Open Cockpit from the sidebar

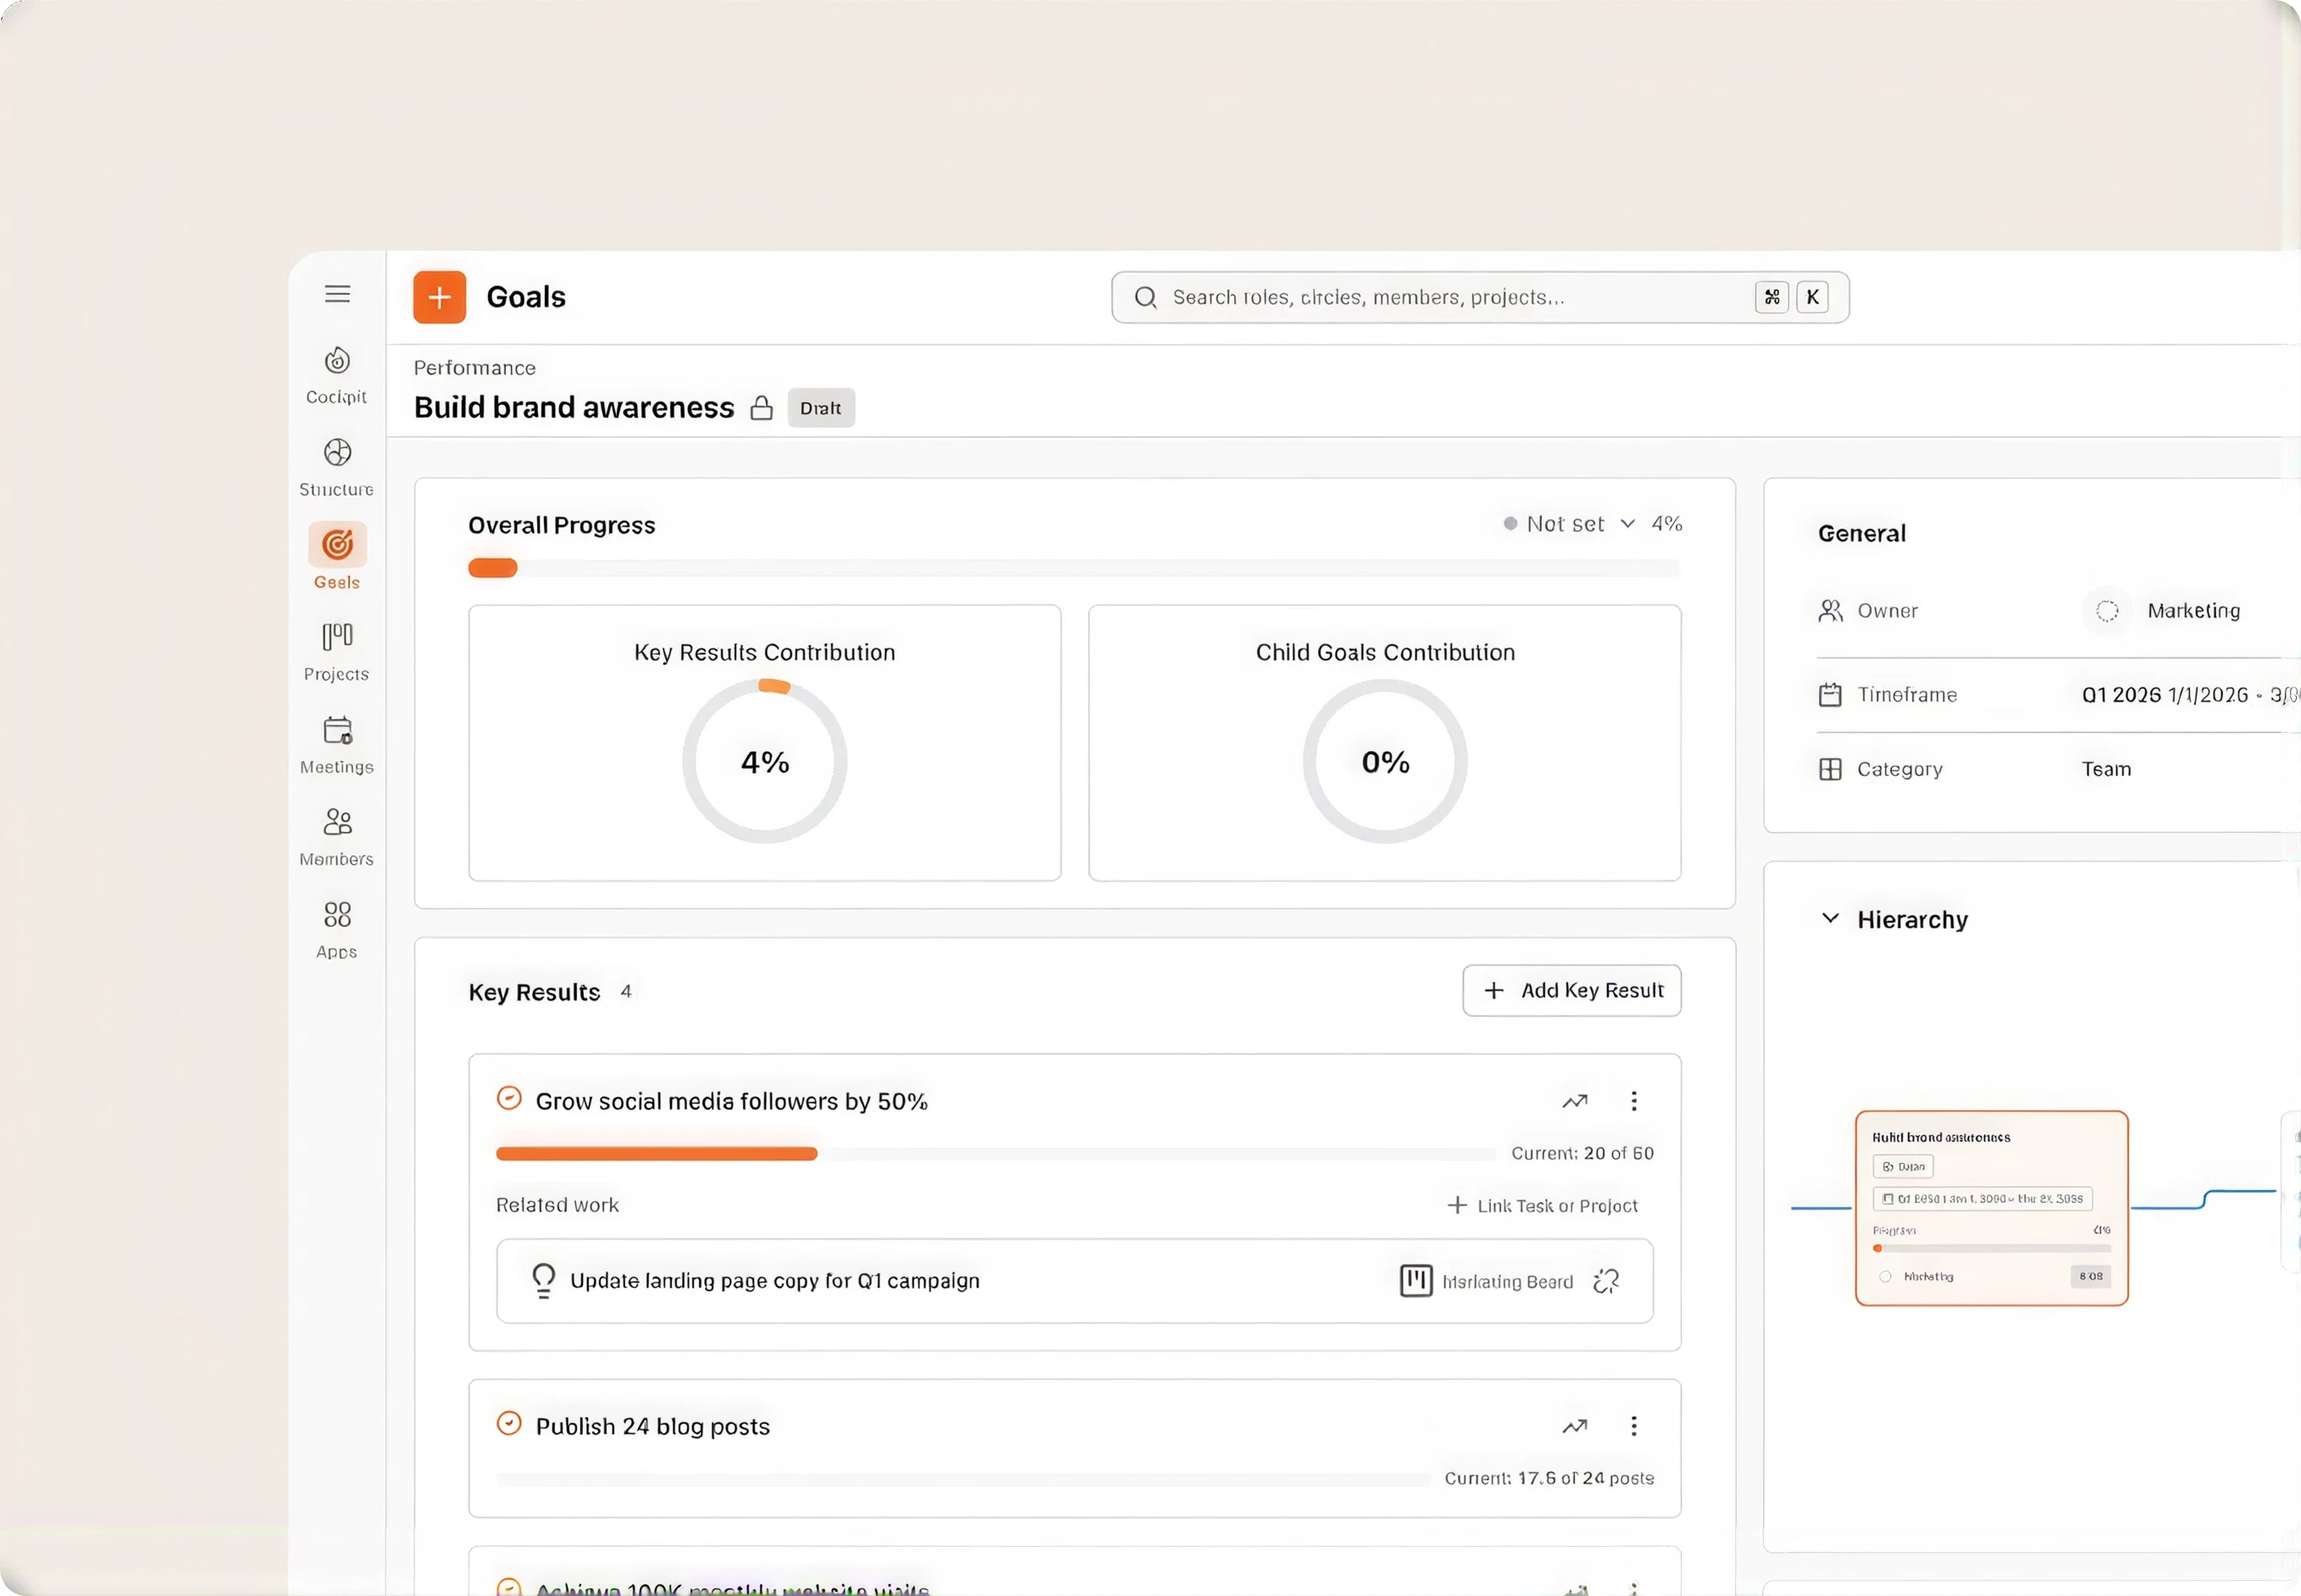pos(337,375)
